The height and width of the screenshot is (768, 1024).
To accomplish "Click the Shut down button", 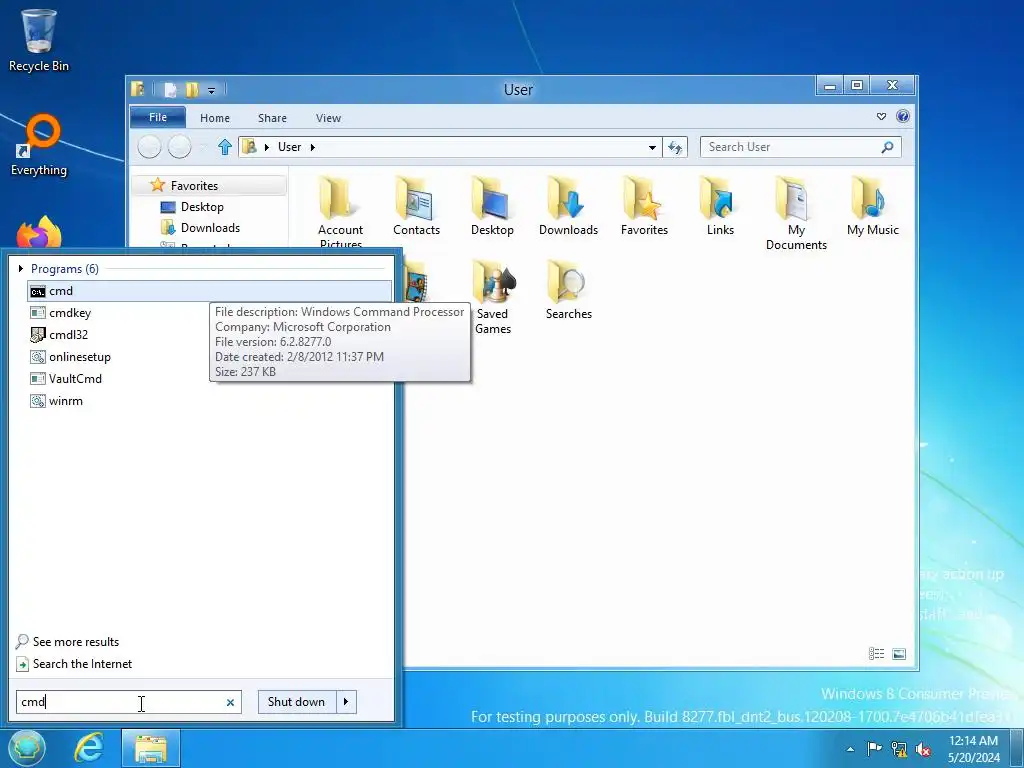I will (x=296, y=702).
